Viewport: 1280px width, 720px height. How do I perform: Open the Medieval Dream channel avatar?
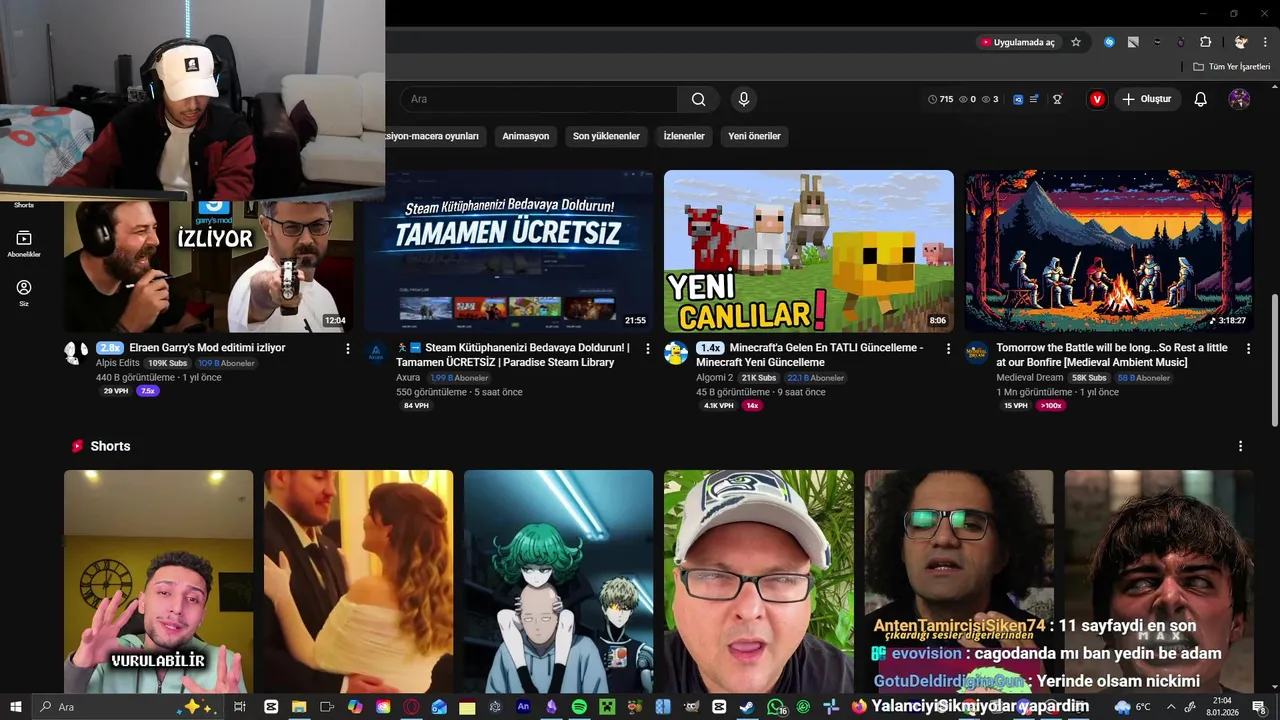tap(977, 352)
